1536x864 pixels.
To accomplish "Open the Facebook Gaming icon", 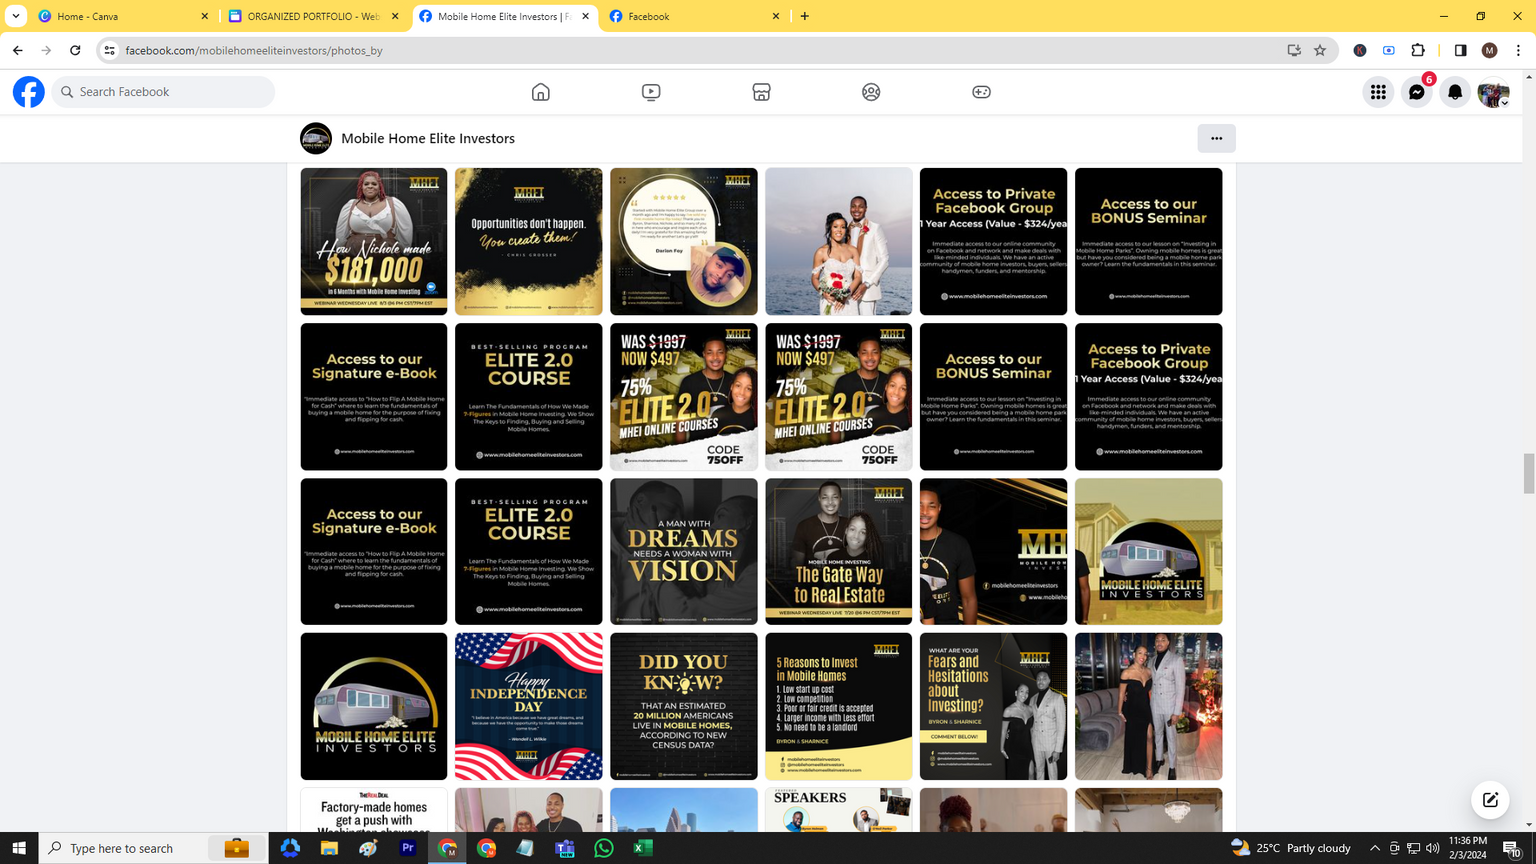I will coord(982,92).
